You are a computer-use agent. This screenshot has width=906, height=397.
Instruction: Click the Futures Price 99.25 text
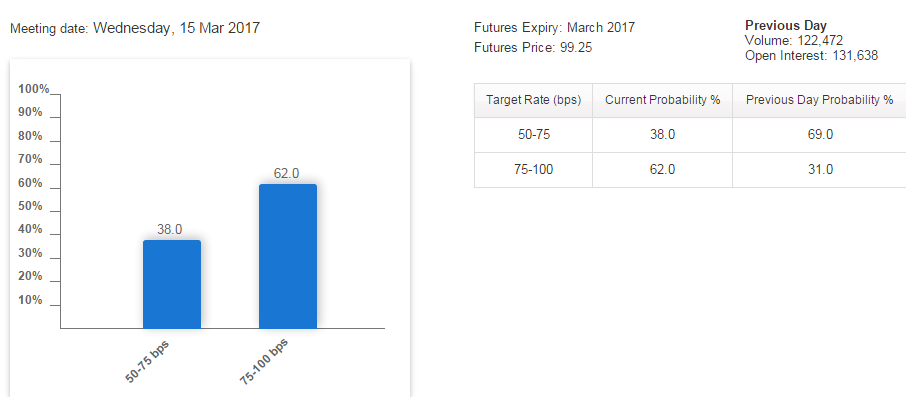(x=533, y=48)
